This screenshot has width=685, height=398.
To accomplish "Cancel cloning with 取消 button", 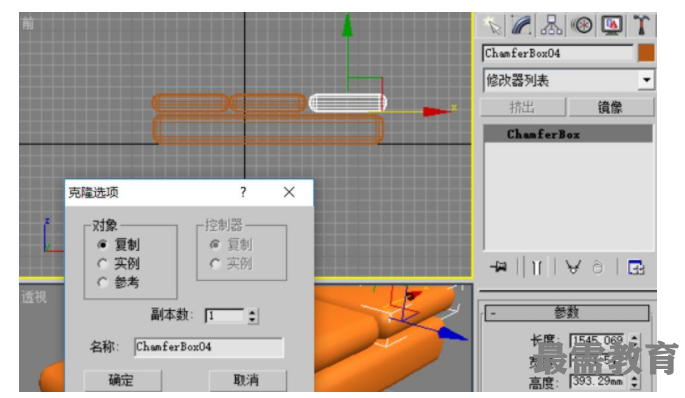I will 248,381.
